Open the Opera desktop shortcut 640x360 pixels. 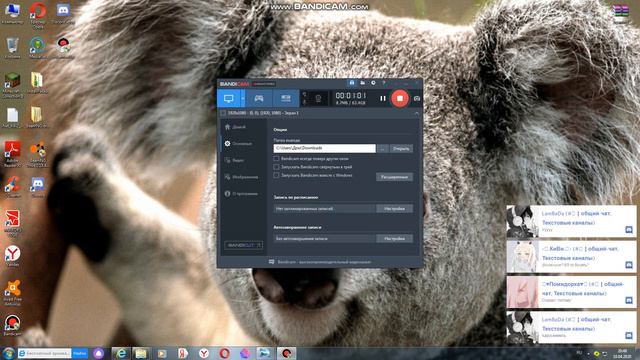[38, 15]
